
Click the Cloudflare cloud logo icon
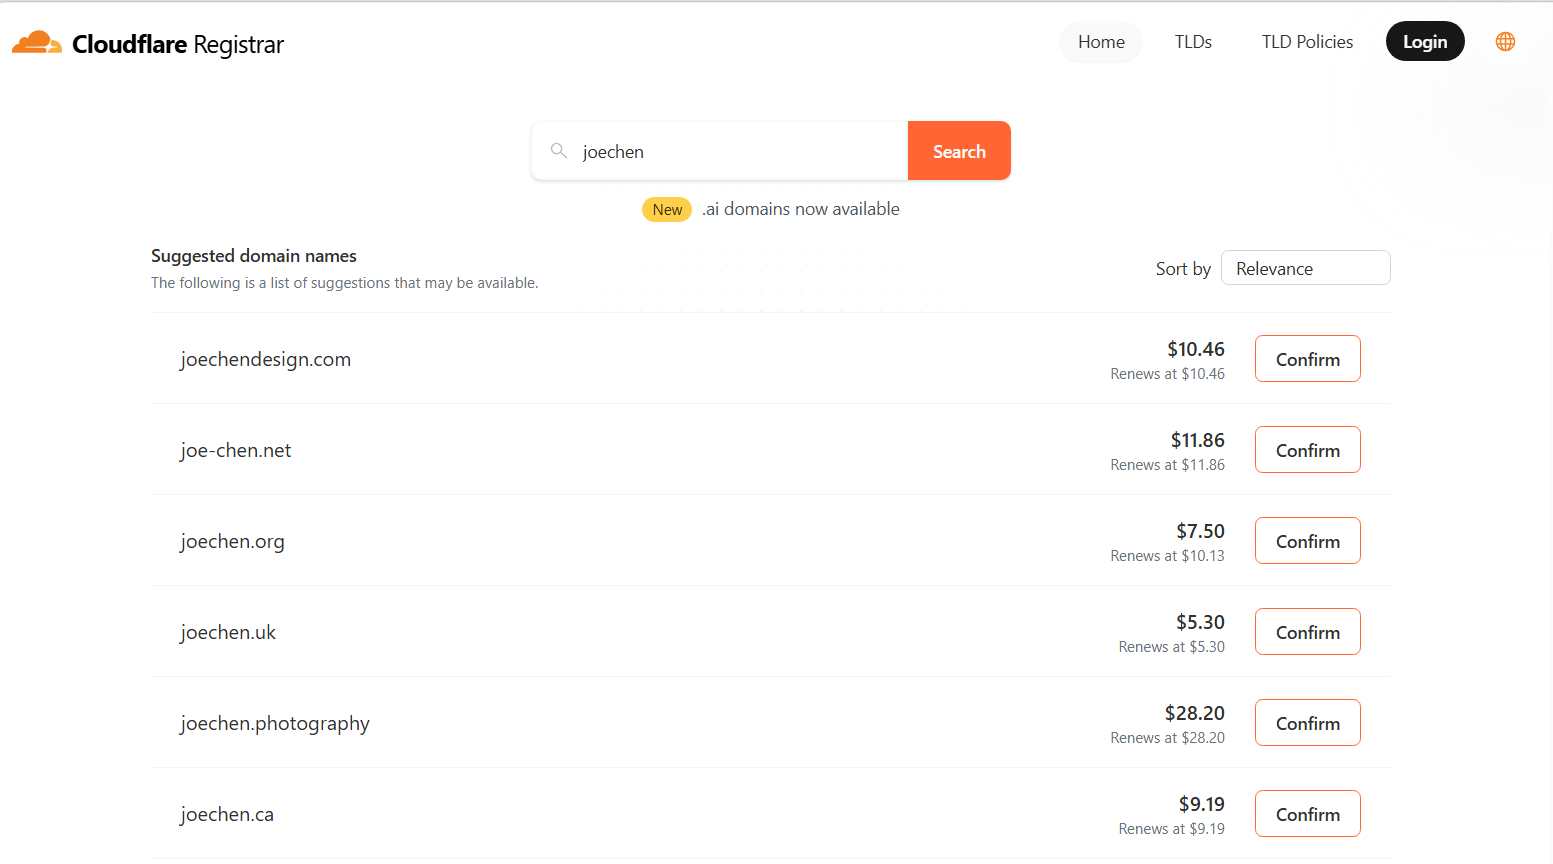37,42
